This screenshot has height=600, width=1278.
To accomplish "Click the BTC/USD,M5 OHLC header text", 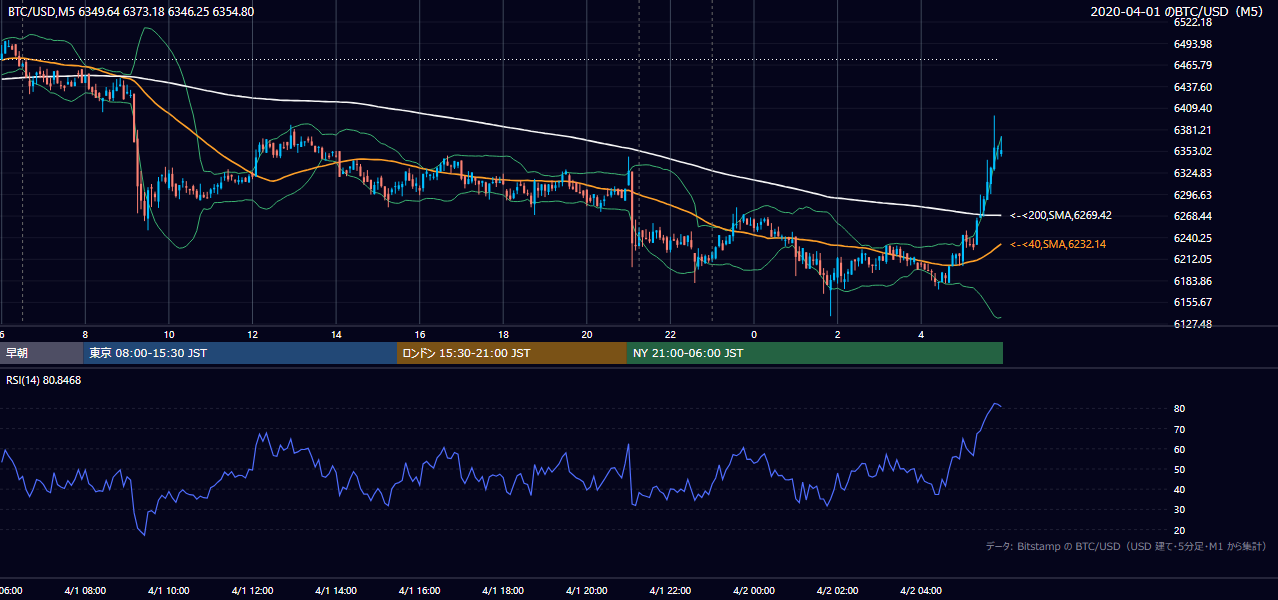I will 130,11.
